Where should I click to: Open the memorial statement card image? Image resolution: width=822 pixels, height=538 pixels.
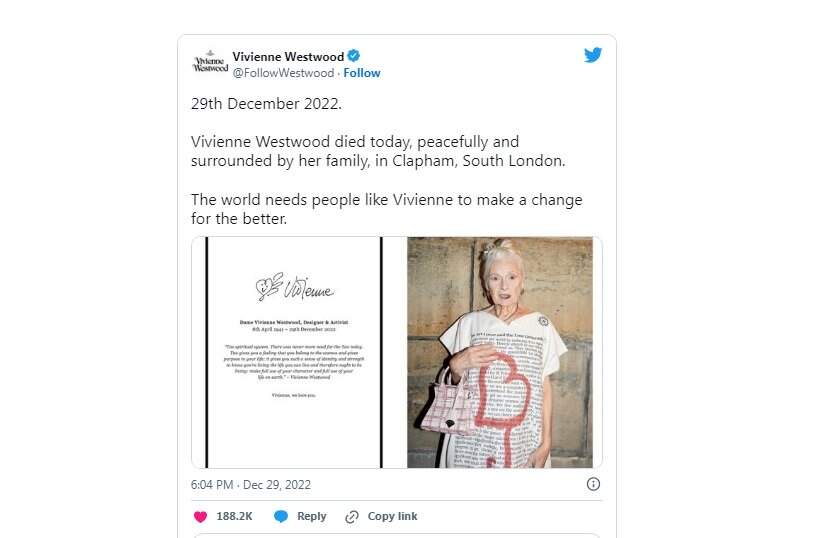point(294,352)
